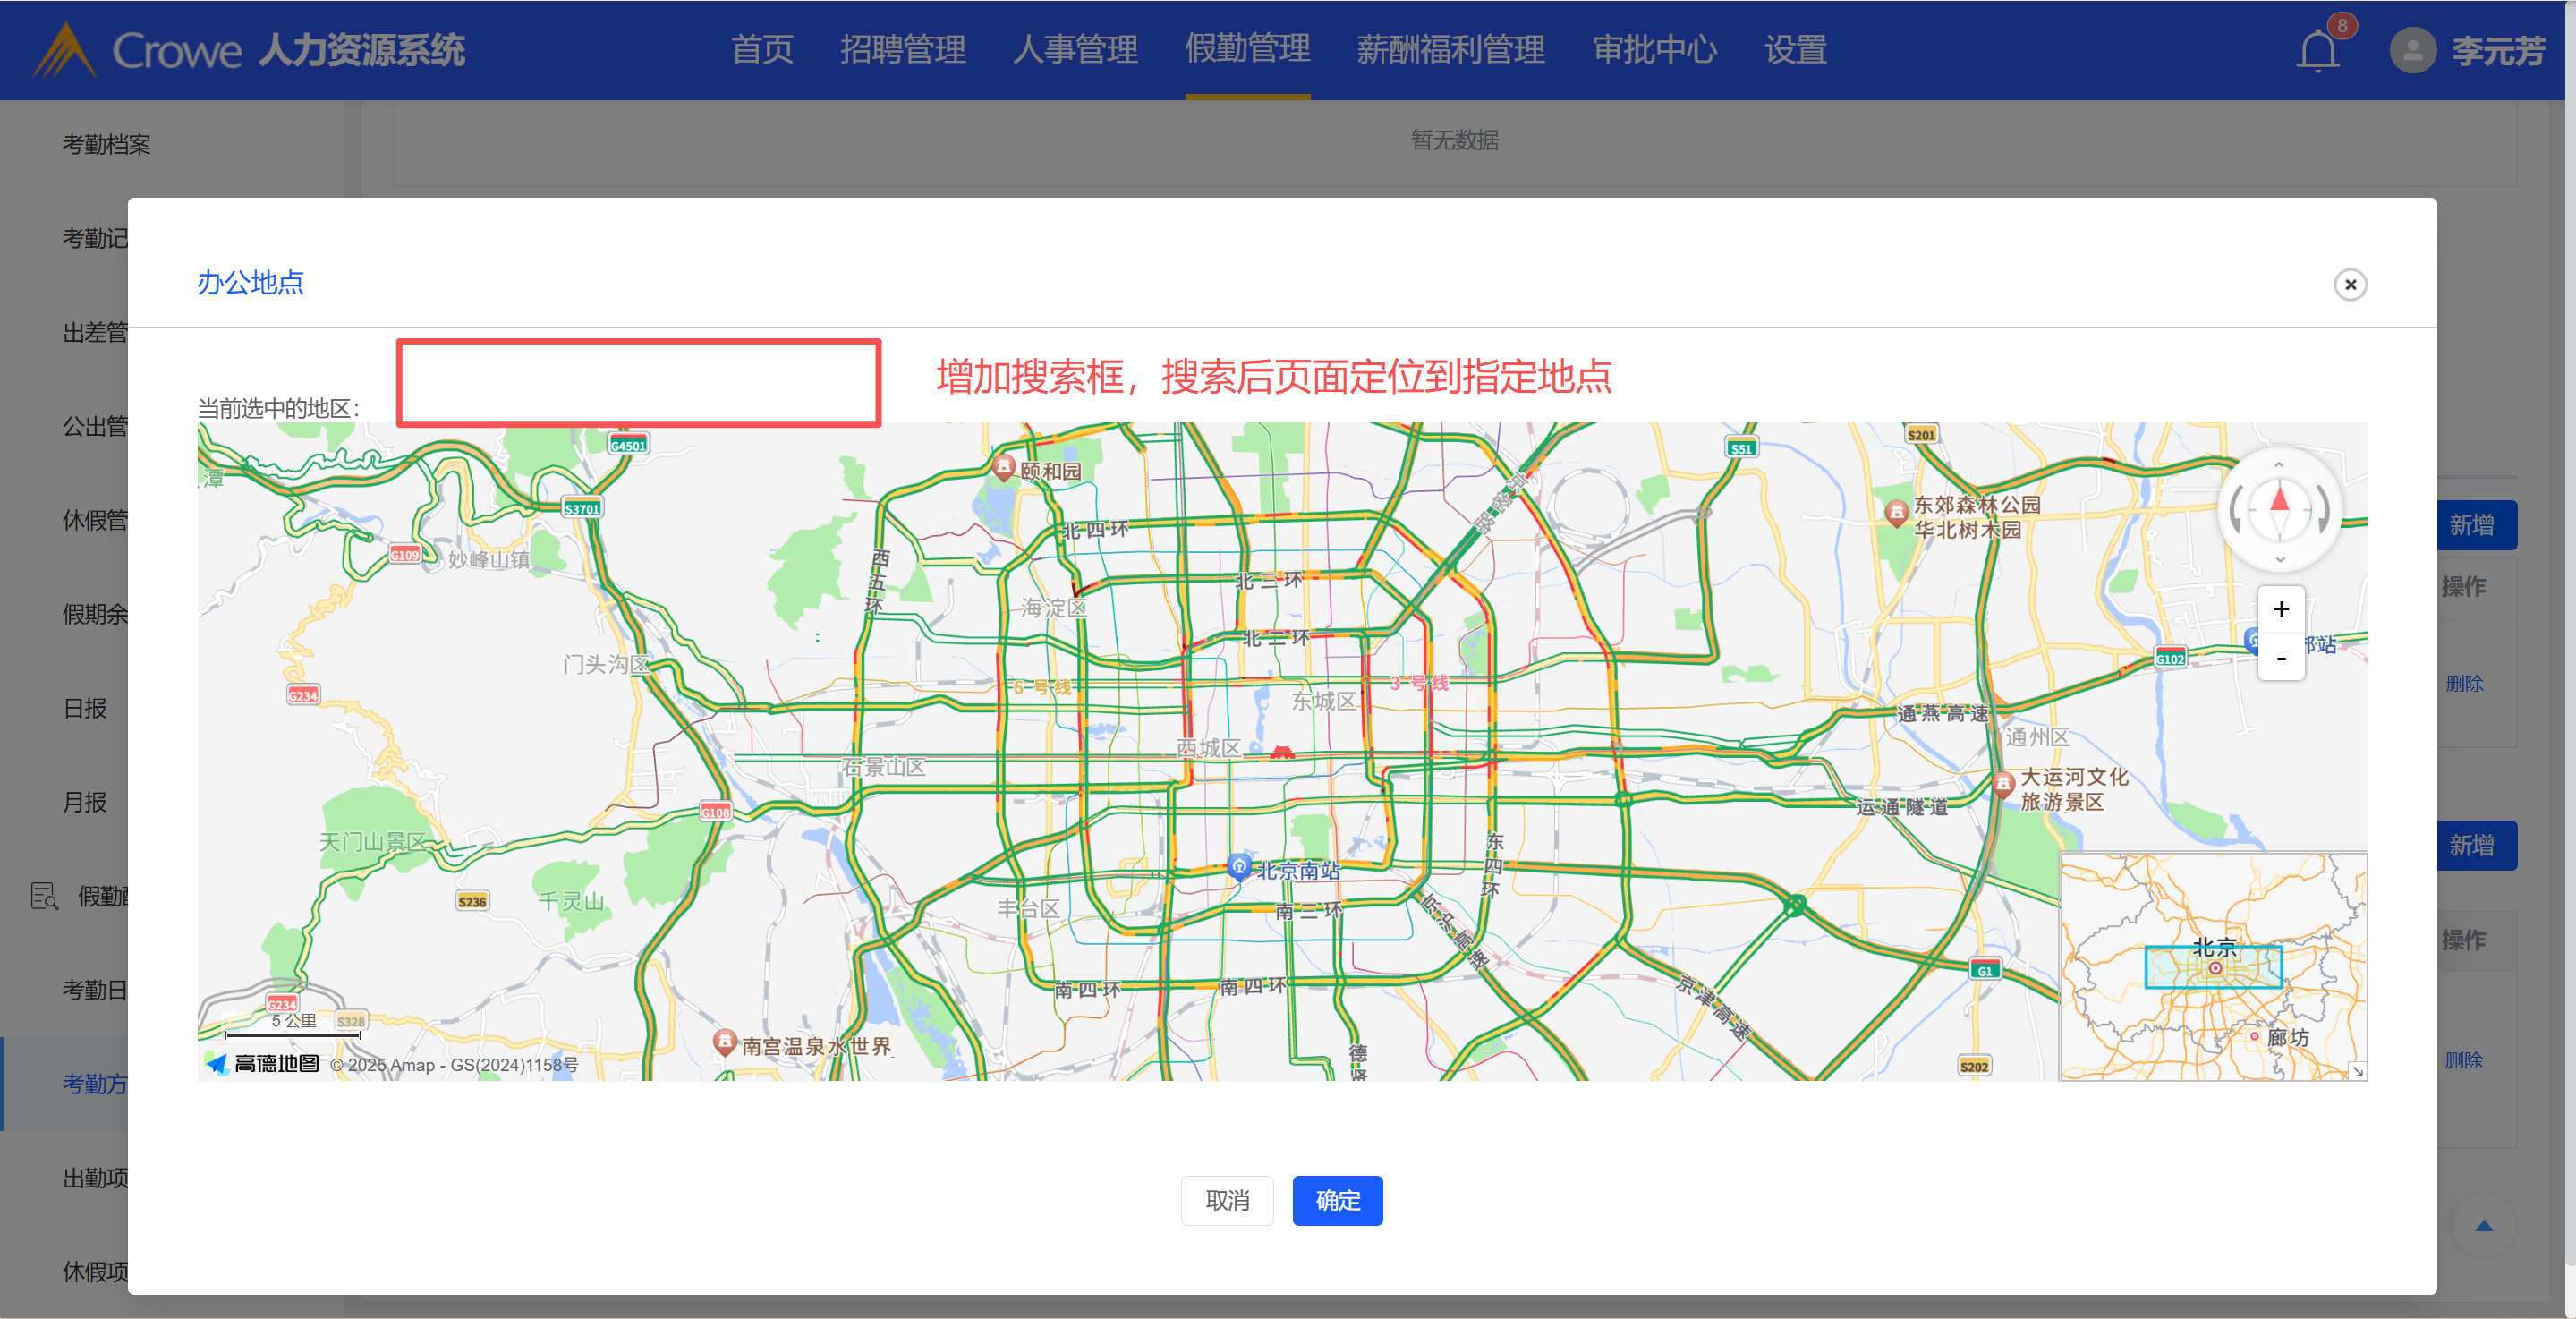Tilt map using compass top chevron
Viewport: 2576px width, 1319px height.
click(2279, 465)
